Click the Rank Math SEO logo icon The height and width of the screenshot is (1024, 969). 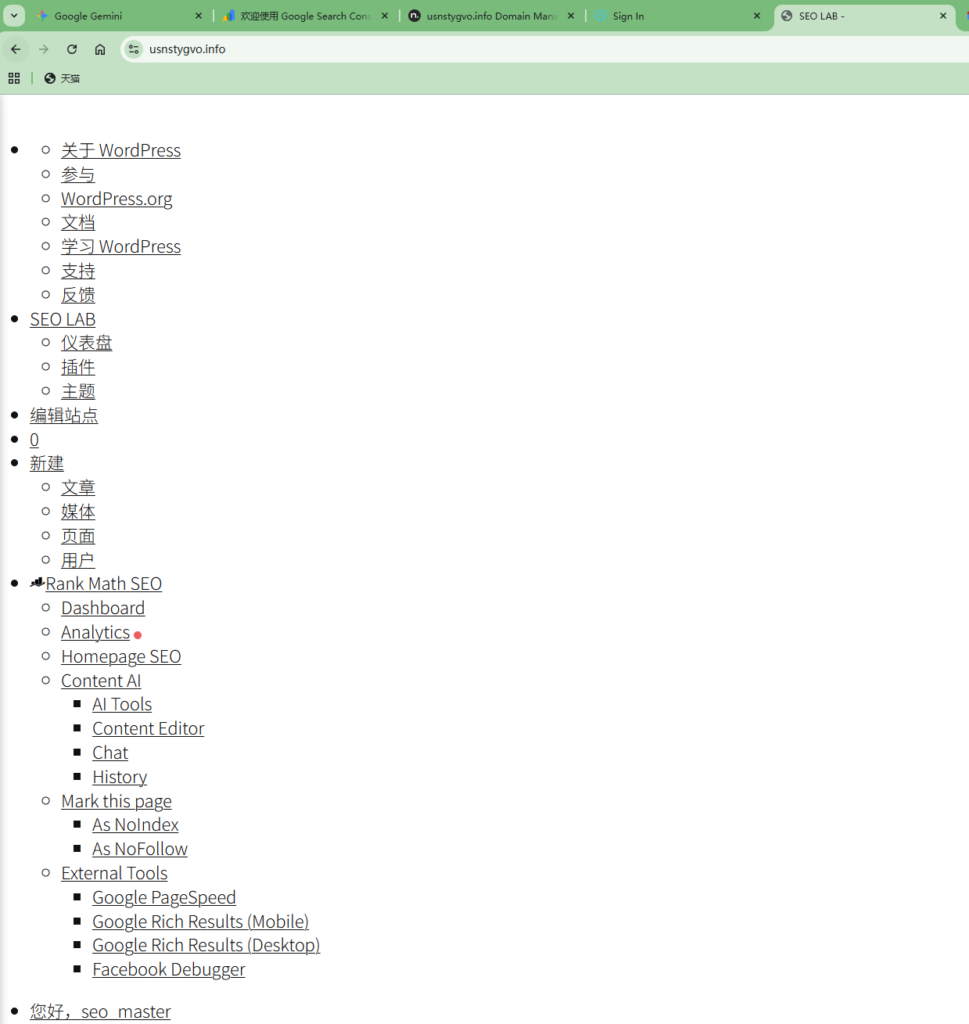pyautogui.click(x=37, y=583)
